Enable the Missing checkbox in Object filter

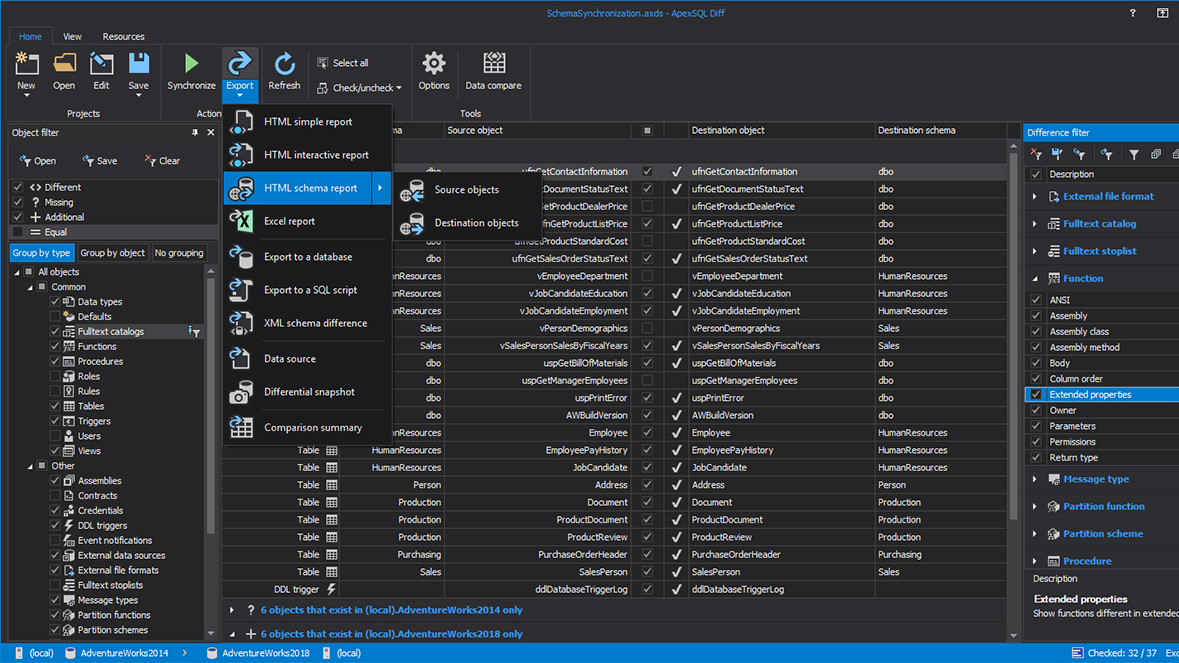(x=17, y=202)
